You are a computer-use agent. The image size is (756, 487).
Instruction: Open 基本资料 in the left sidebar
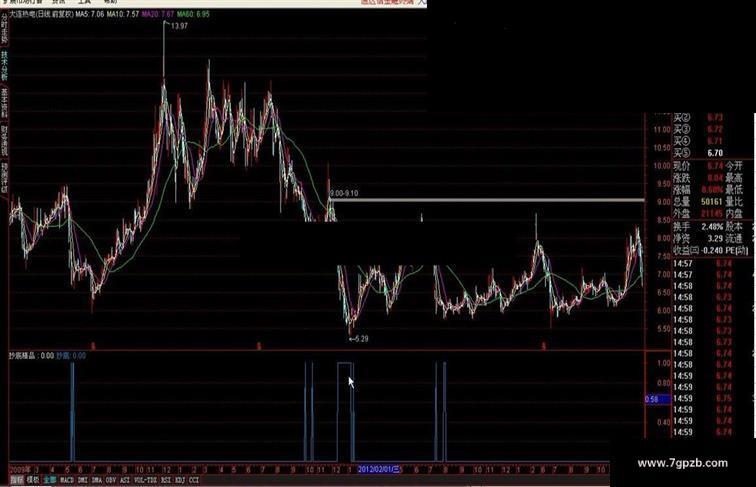click(x=4, y=103)
